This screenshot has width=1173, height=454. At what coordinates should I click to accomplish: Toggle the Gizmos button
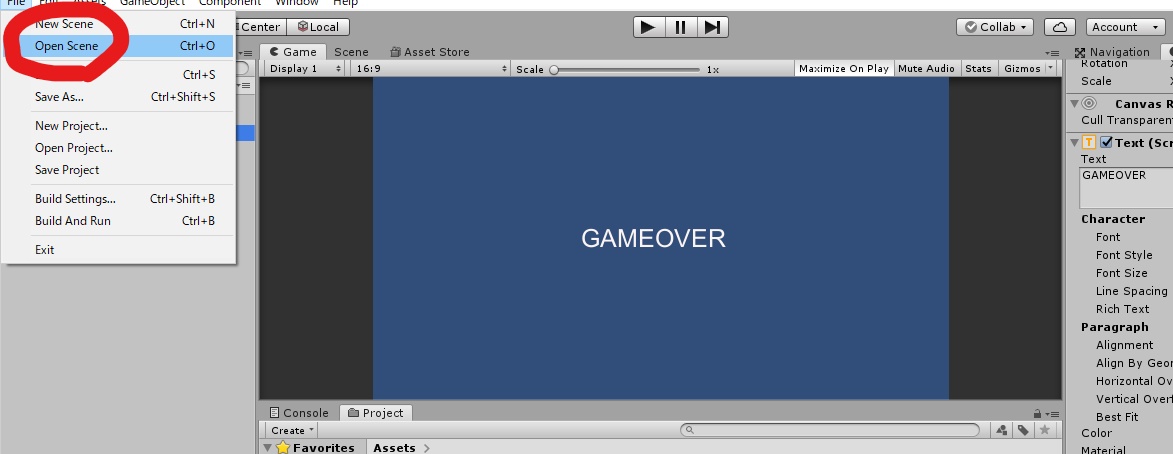pos(1022,68)
